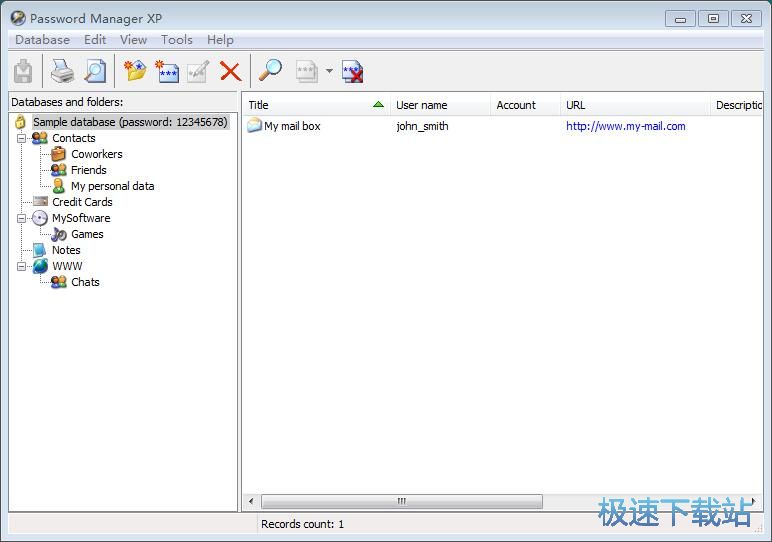Sort by the Description column header
Viewport: 772px width, 542px height.
(x=737, y=105)
